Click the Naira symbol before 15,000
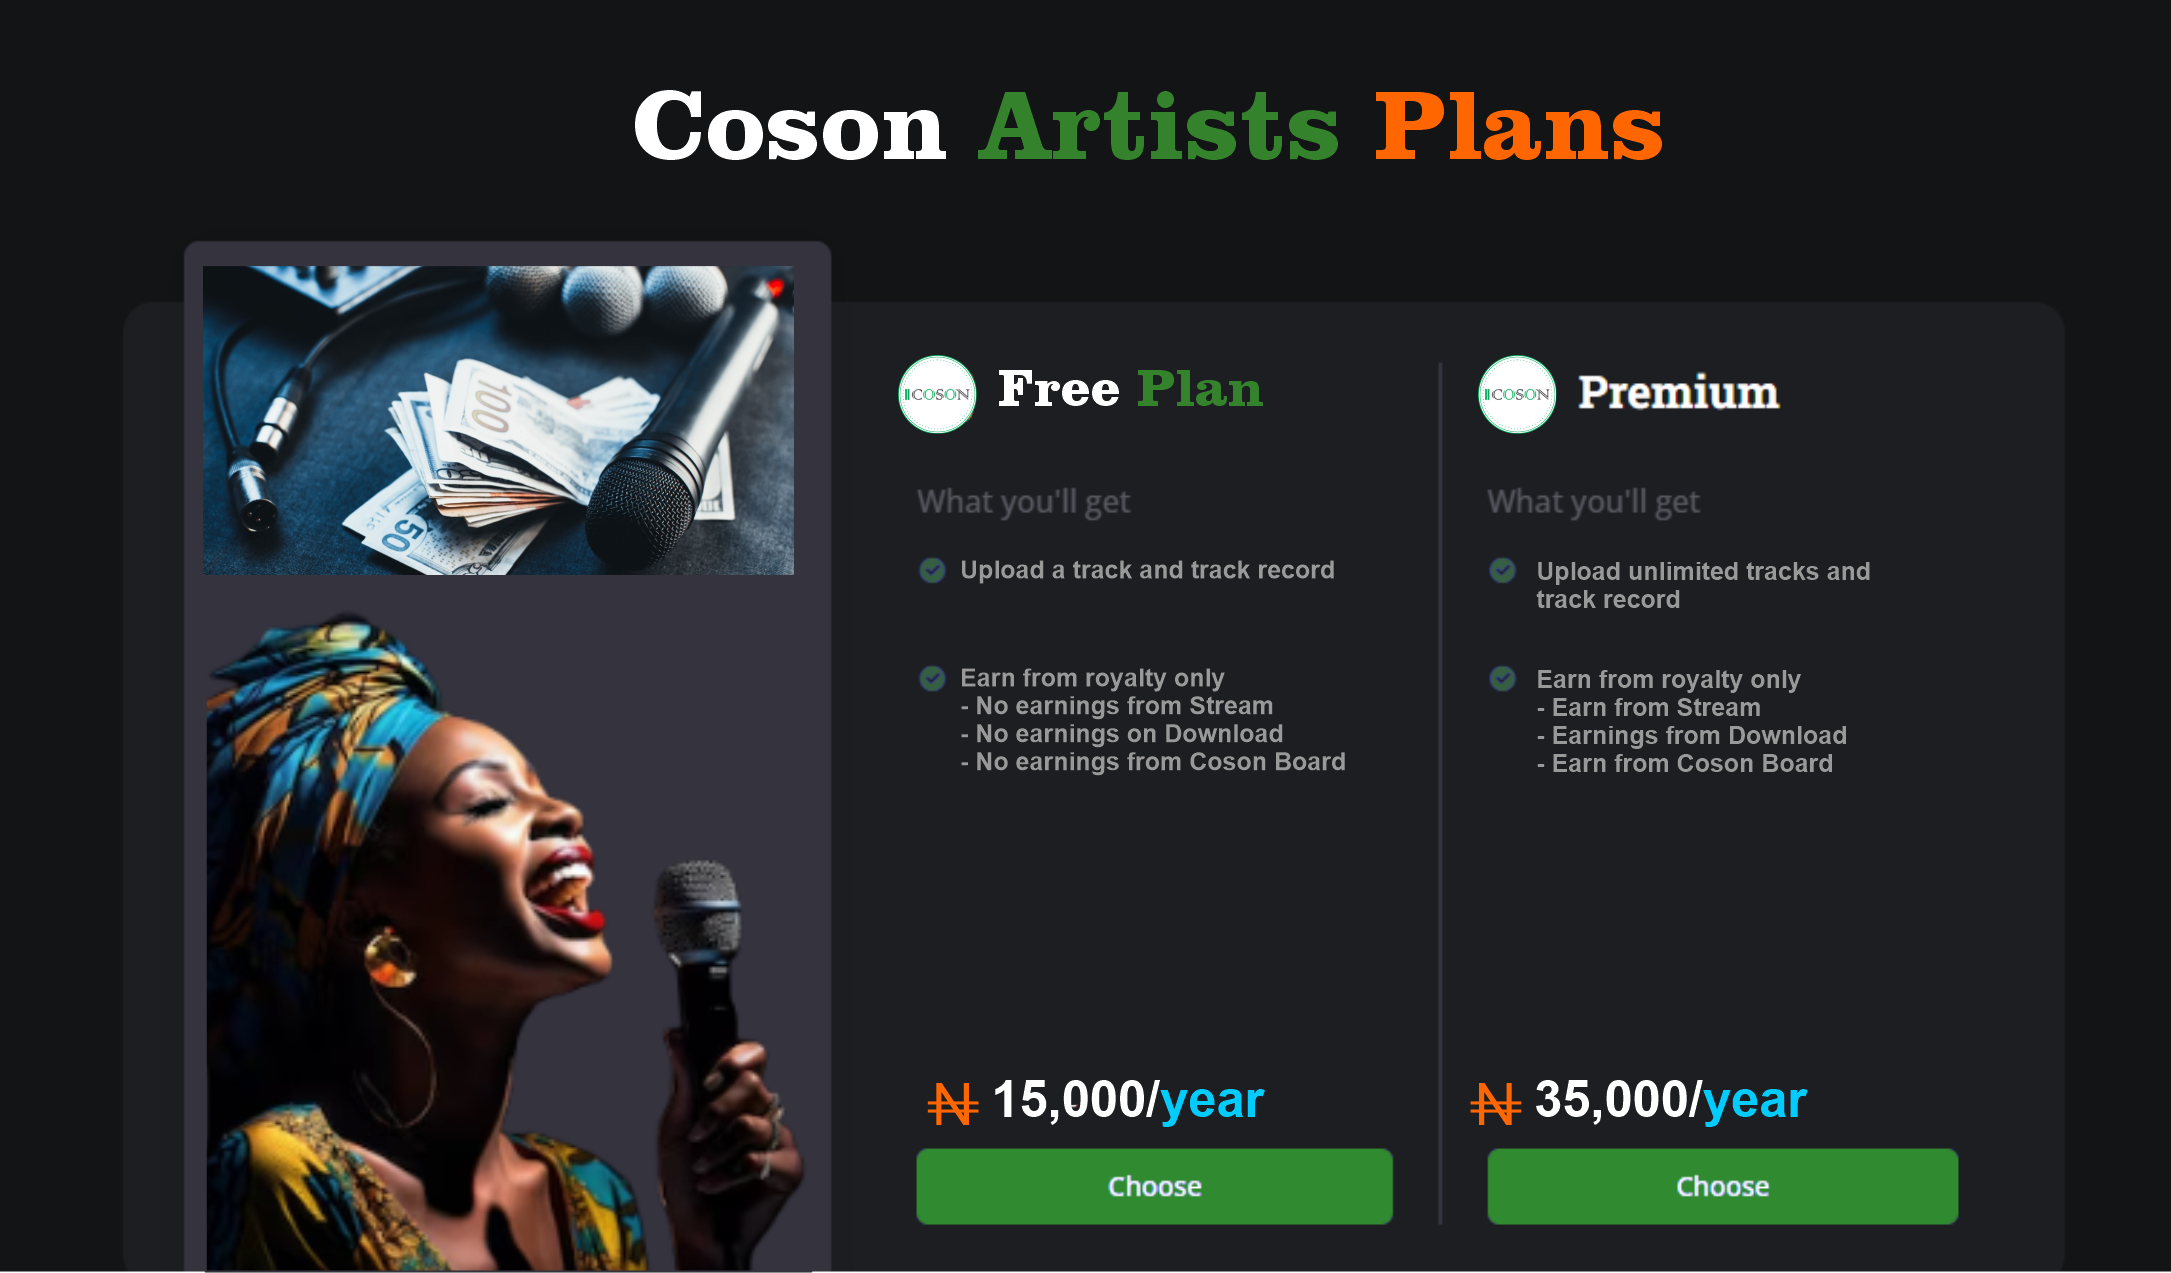Viewport: 2171px width, 1273px height. coord(952,1104)
